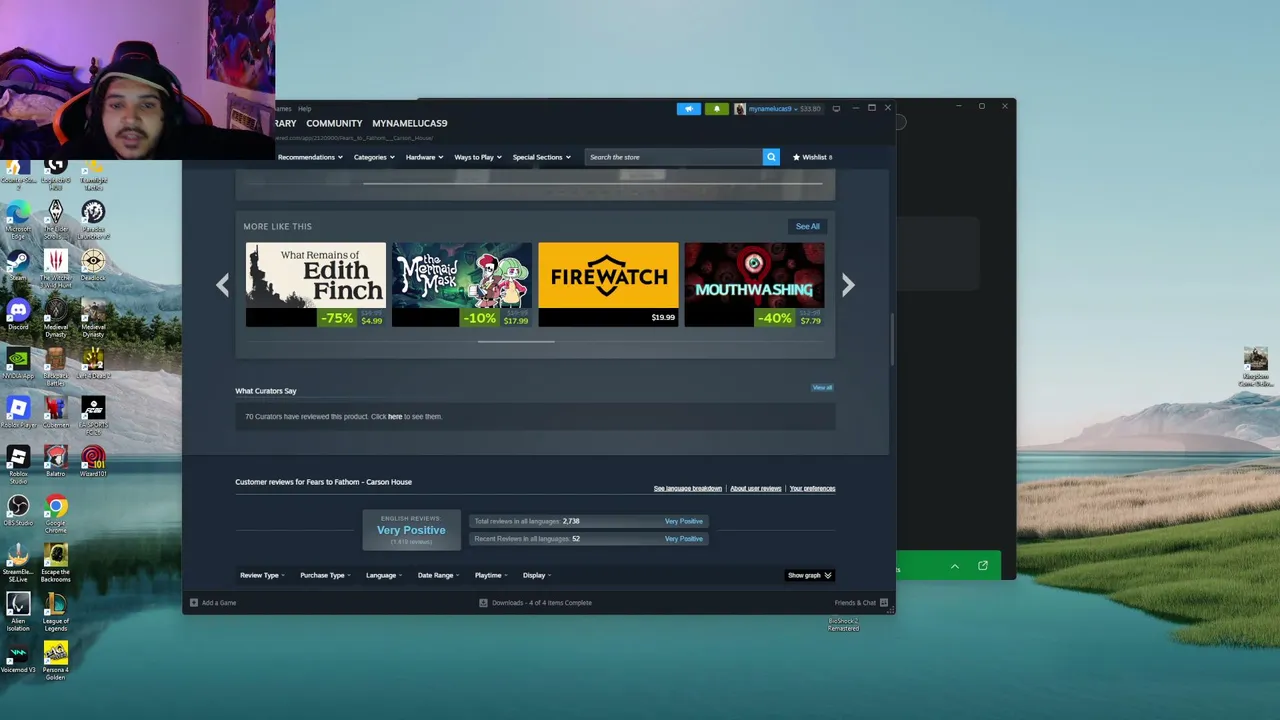Open the Wishlist button

(x=813, y=157)
